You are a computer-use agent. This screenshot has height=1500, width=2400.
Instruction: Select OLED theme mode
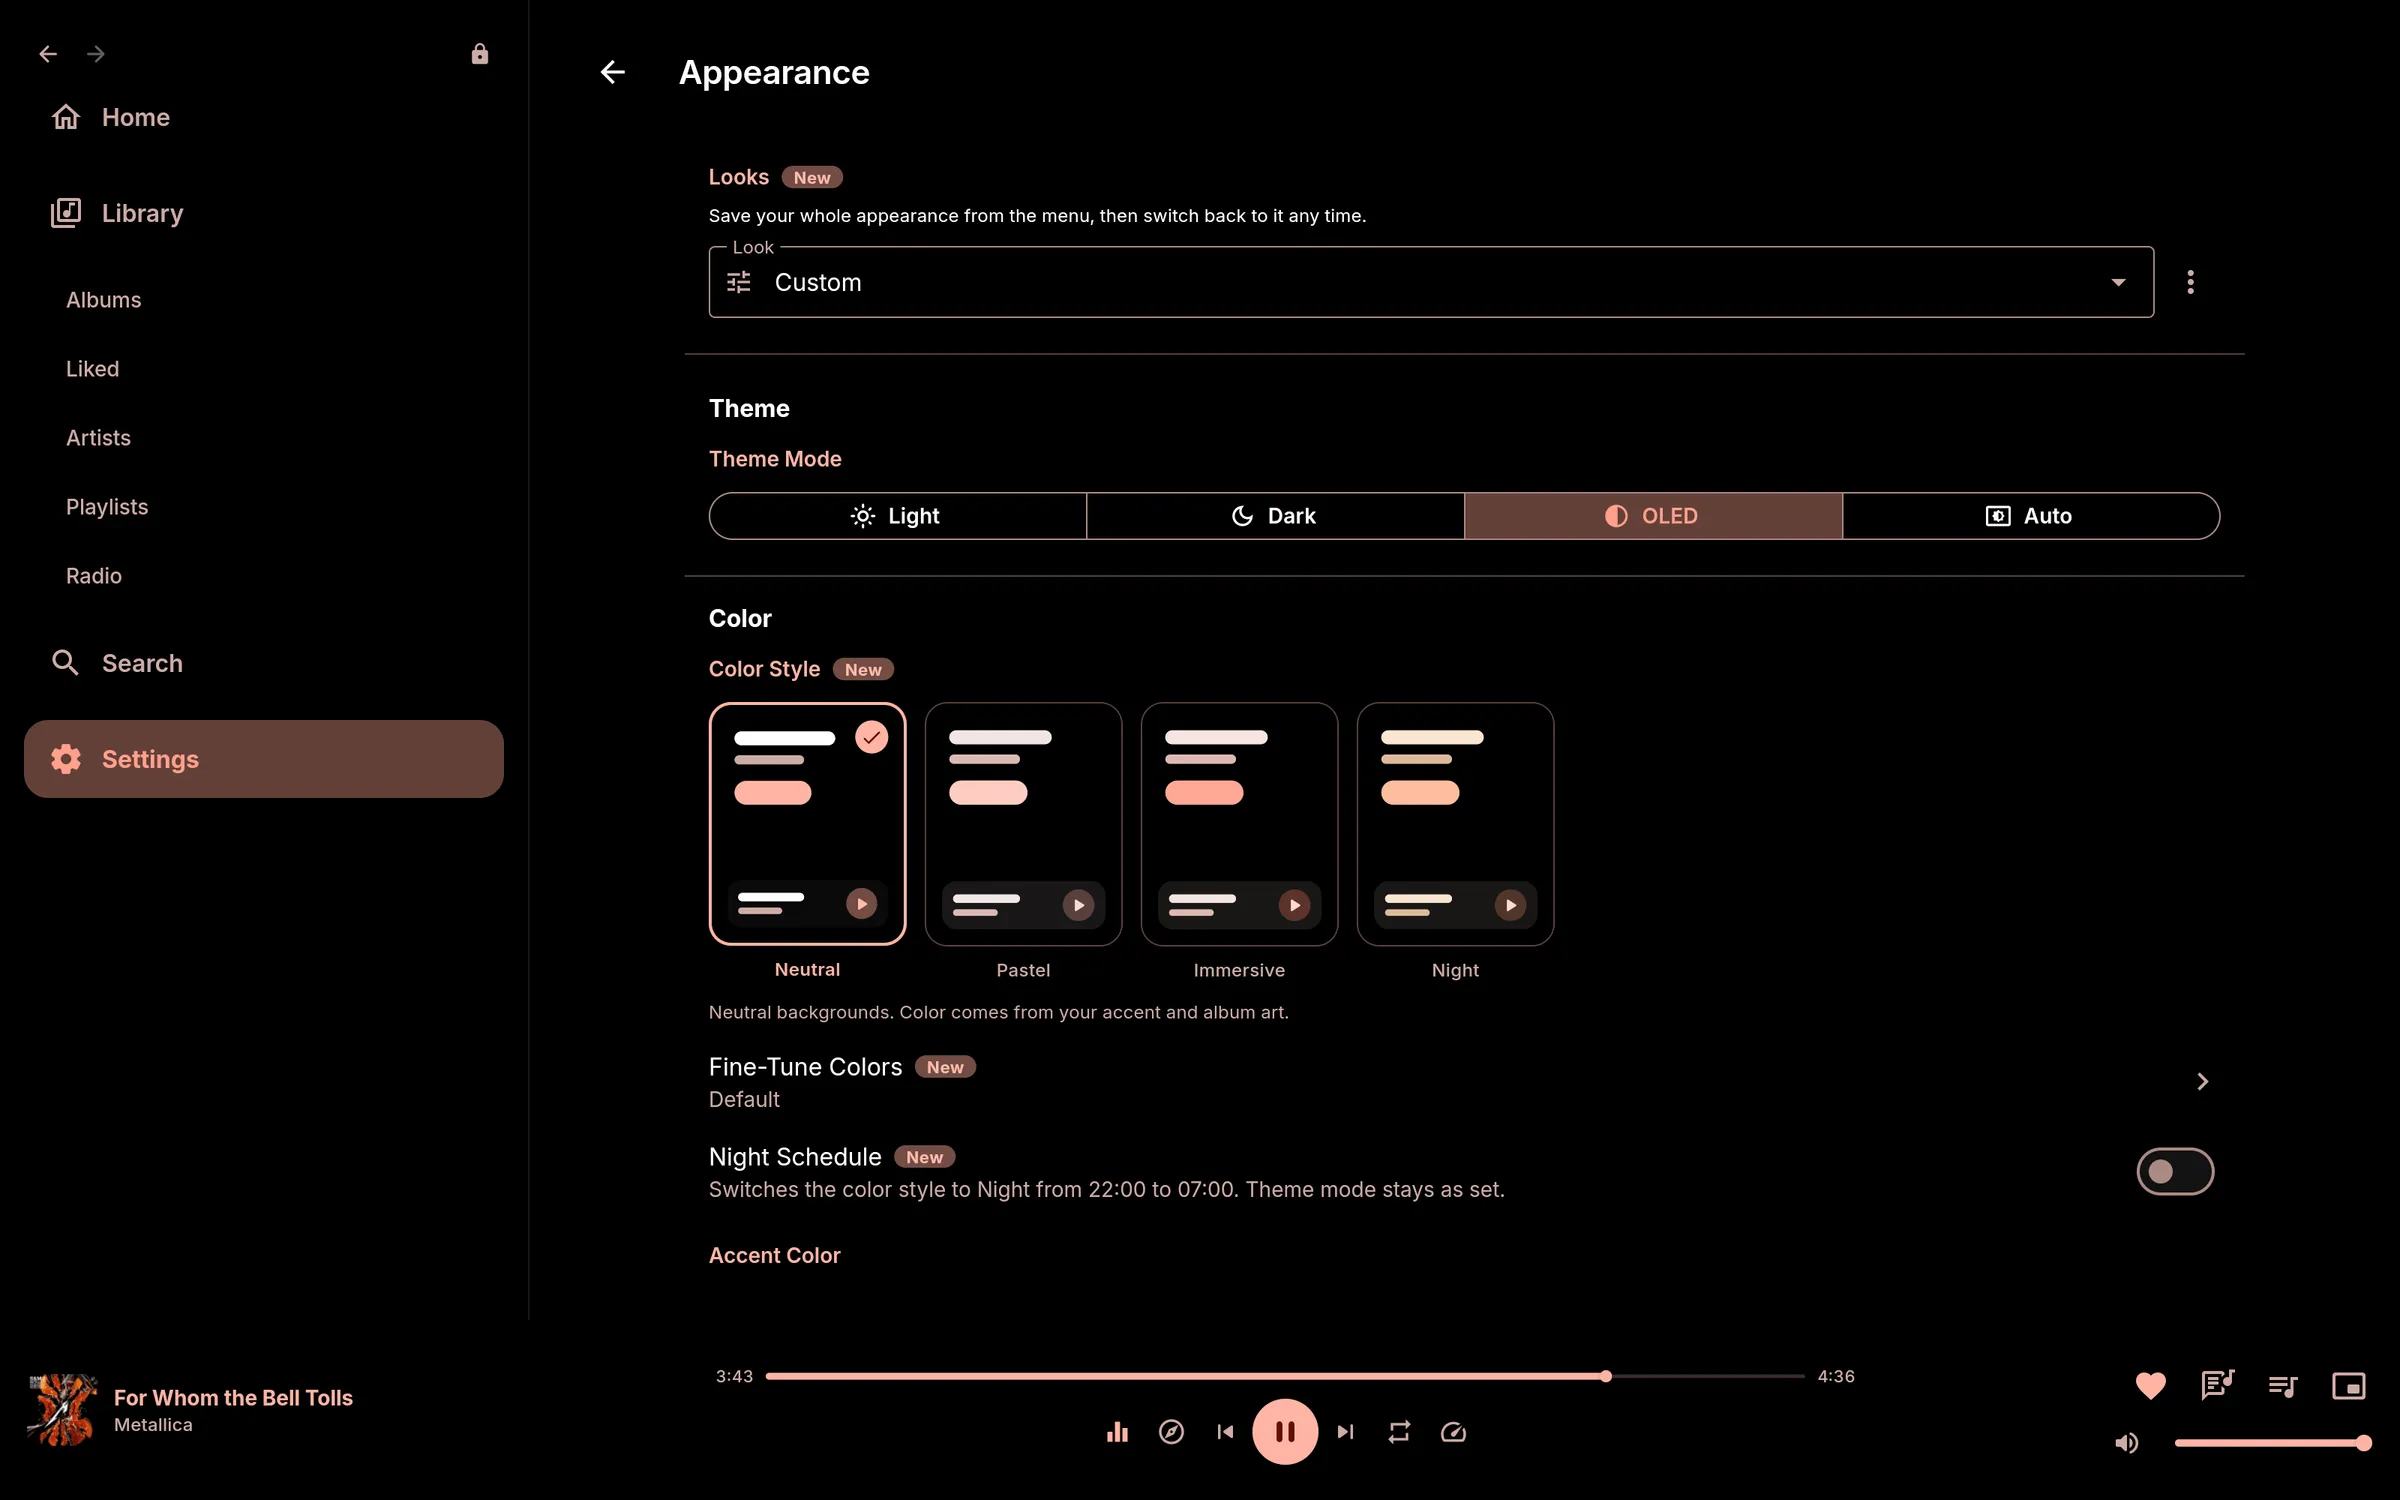click(1653, 516)
